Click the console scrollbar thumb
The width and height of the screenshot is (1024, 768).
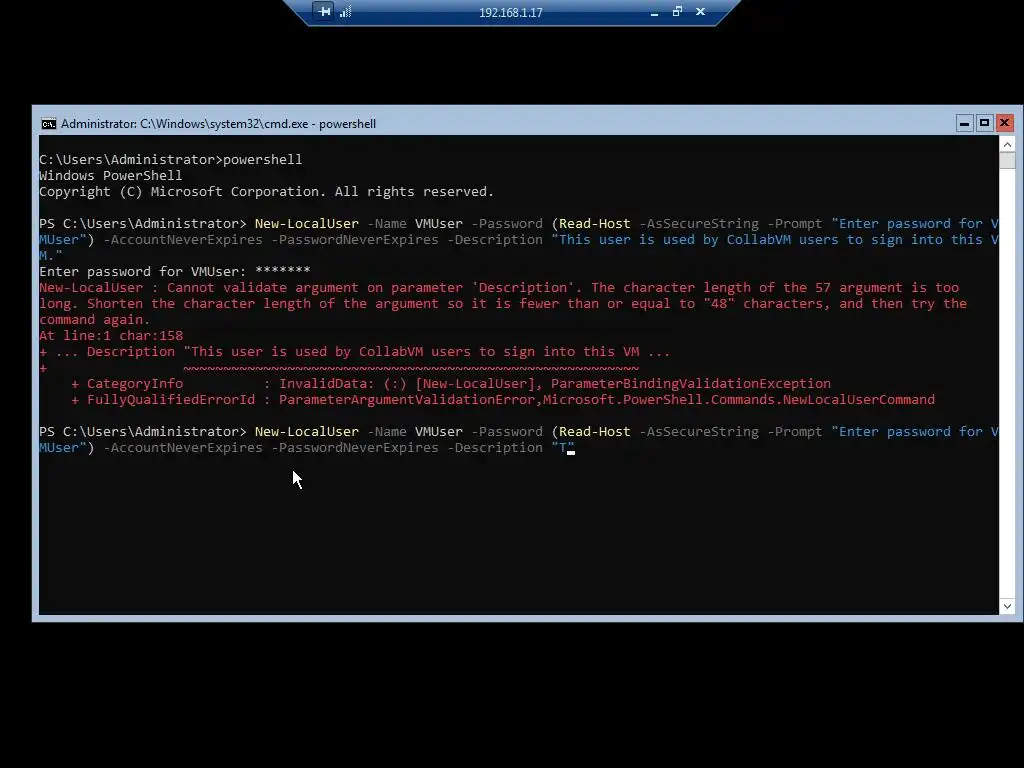(x=1007, y=160)
